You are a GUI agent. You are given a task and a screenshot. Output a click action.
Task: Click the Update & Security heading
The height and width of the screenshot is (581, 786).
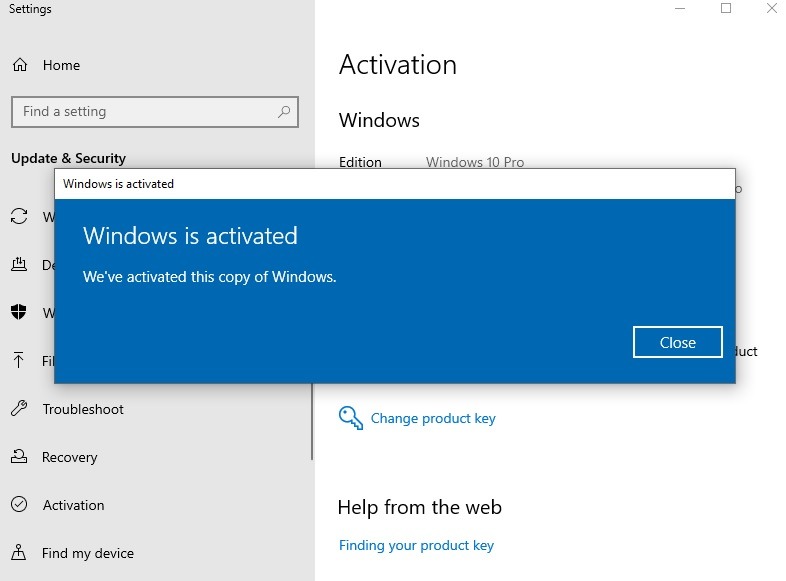(69, 158)
